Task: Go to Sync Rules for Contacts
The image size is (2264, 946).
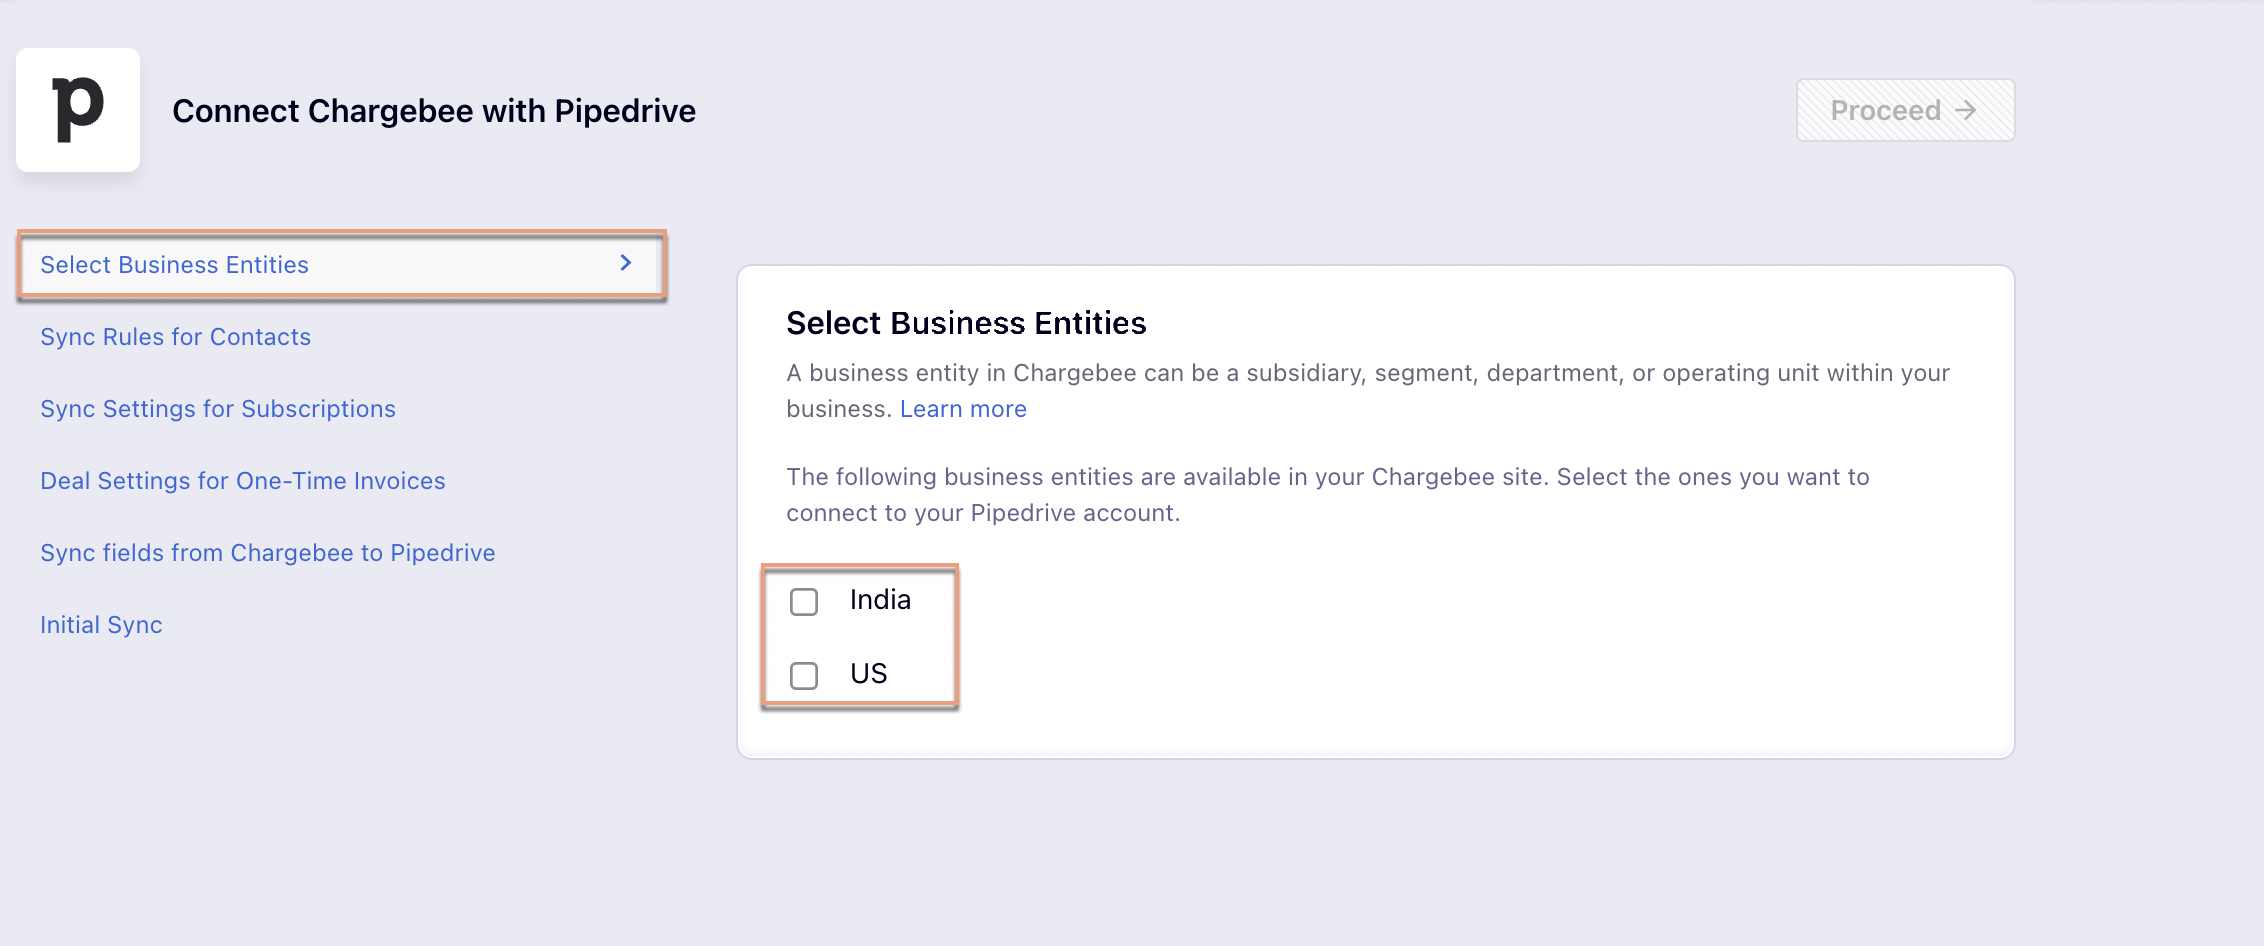Action: [175, 337]
